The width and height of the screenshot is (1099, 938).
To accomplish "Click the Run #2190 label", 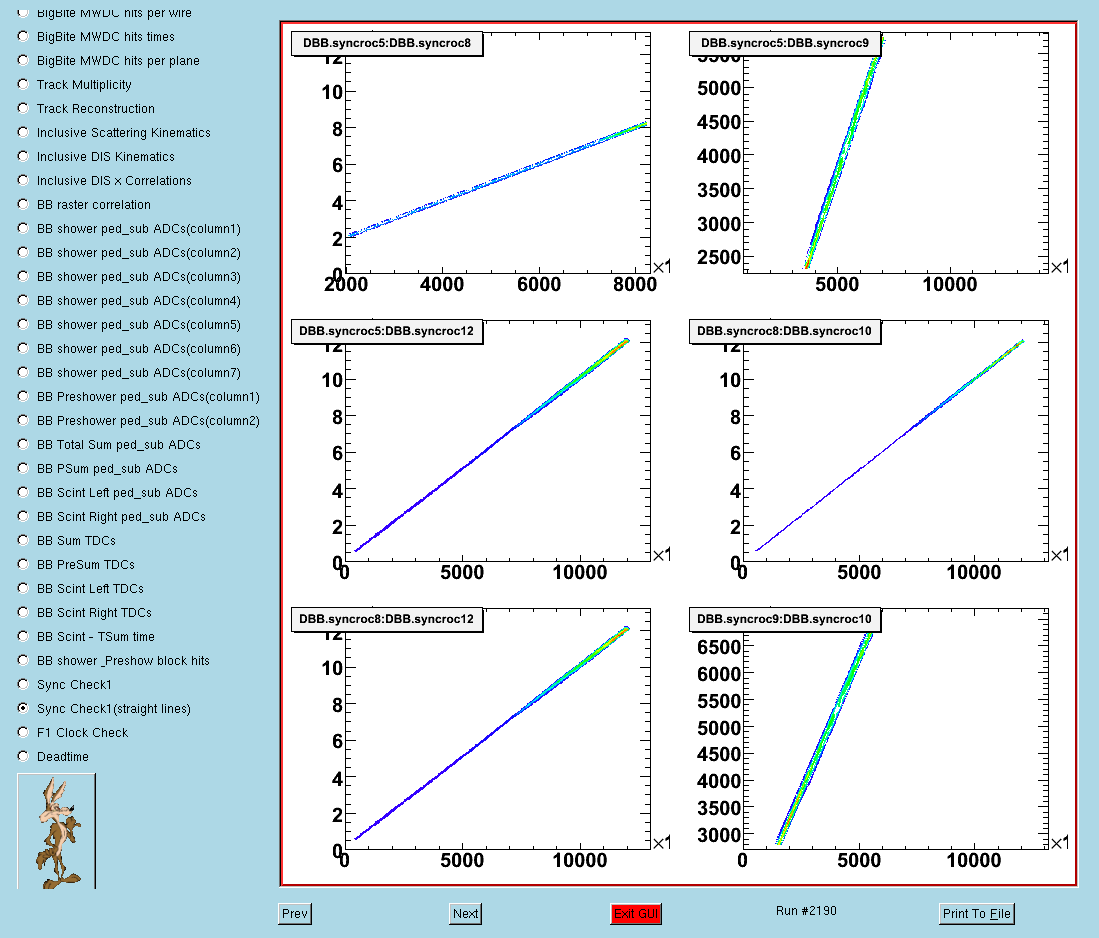I will tap(806, 911).
